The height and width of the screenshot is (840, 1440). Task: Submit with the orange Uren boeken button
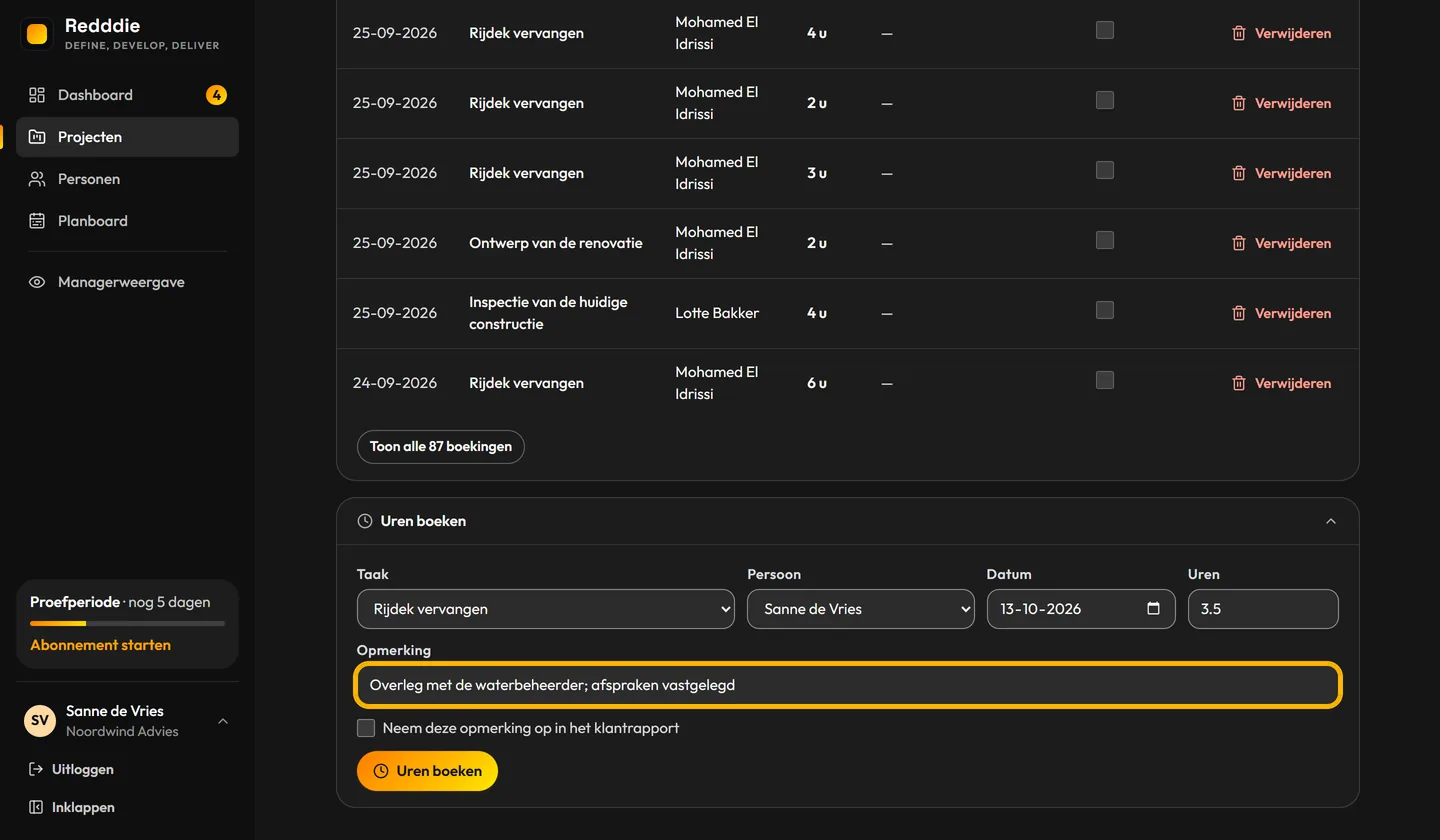tap(427, 771)
